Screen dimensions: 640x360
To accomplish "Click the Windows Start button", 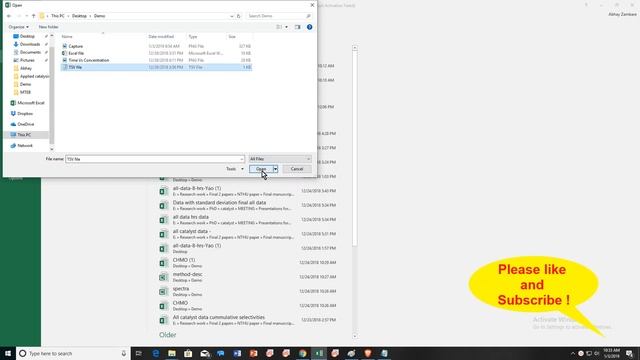I will click(8, 353).
